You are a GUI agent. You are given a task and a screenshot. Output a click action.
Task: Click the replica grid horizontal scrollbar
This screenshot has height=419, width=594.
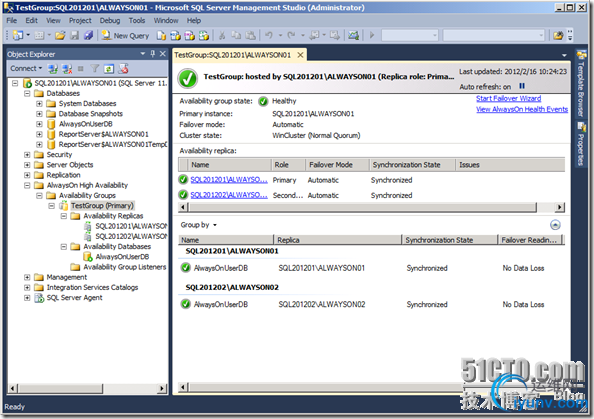pyautogui.click(x=363, y=207)
